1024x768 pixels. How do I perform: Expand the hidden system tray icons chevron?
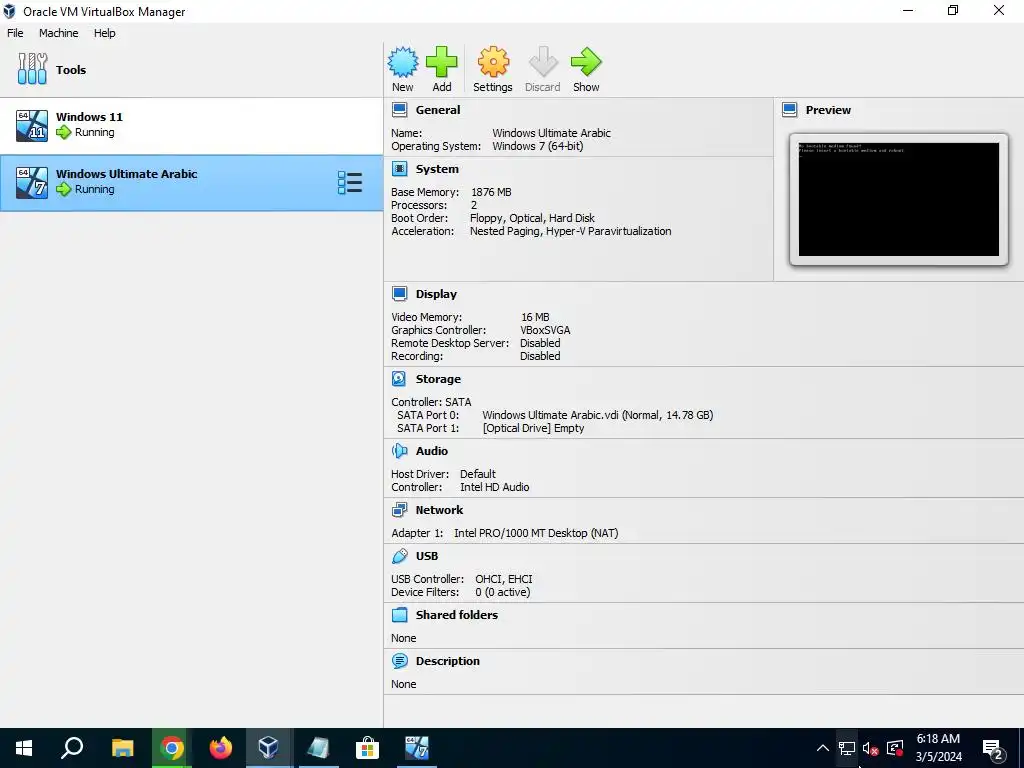coord(823,748)
